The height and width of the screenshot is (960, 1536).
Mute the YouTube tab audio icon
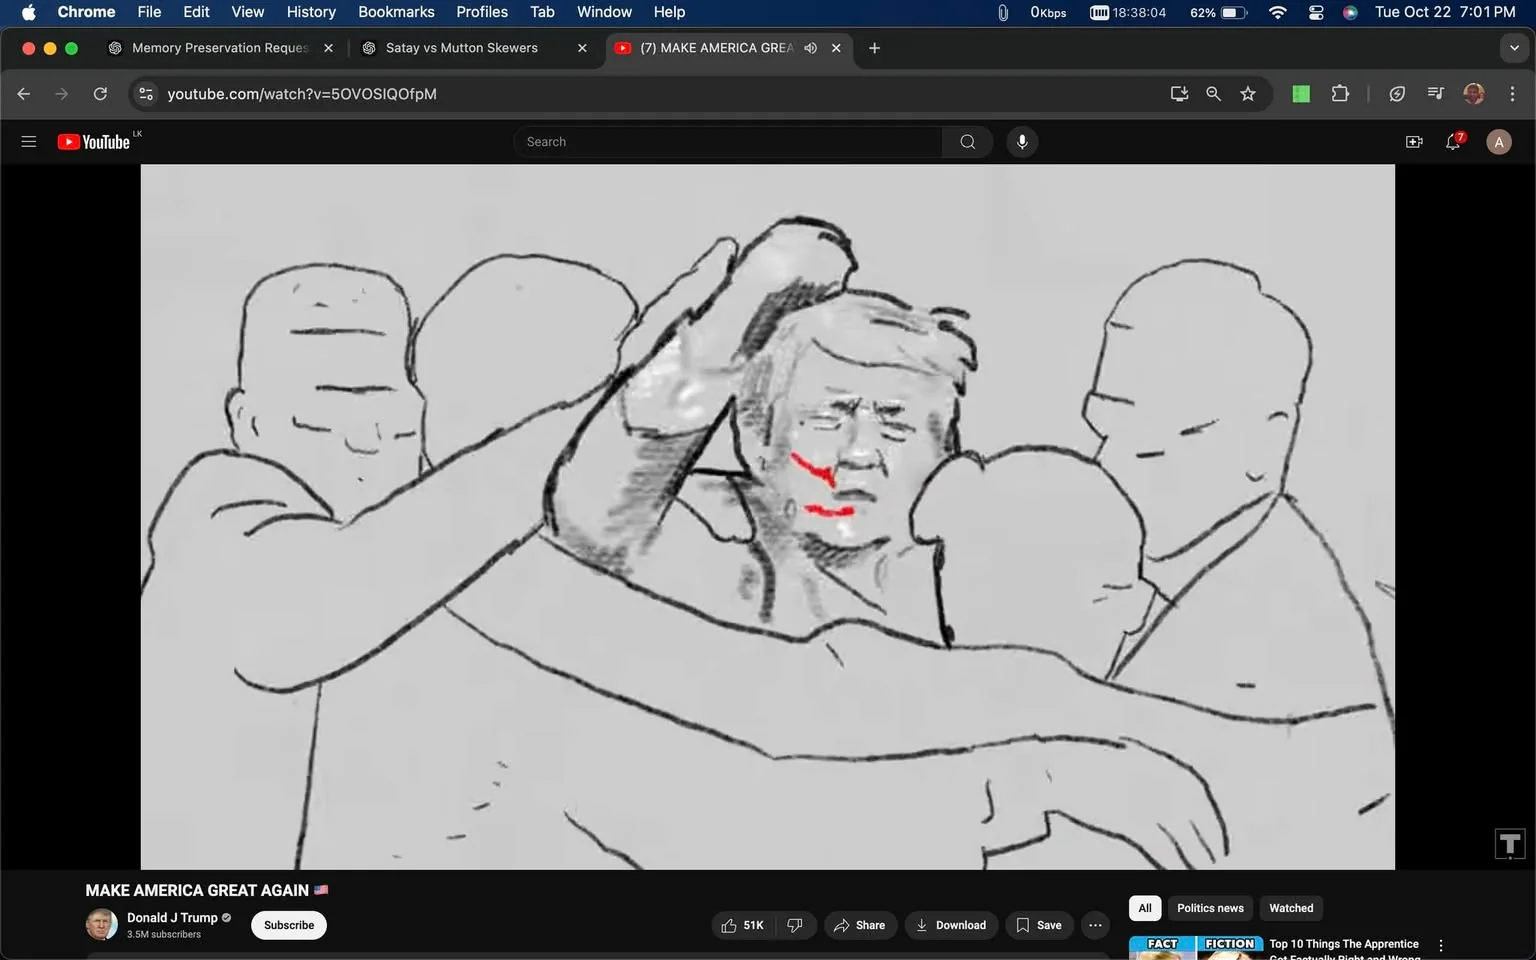point(811,48)
